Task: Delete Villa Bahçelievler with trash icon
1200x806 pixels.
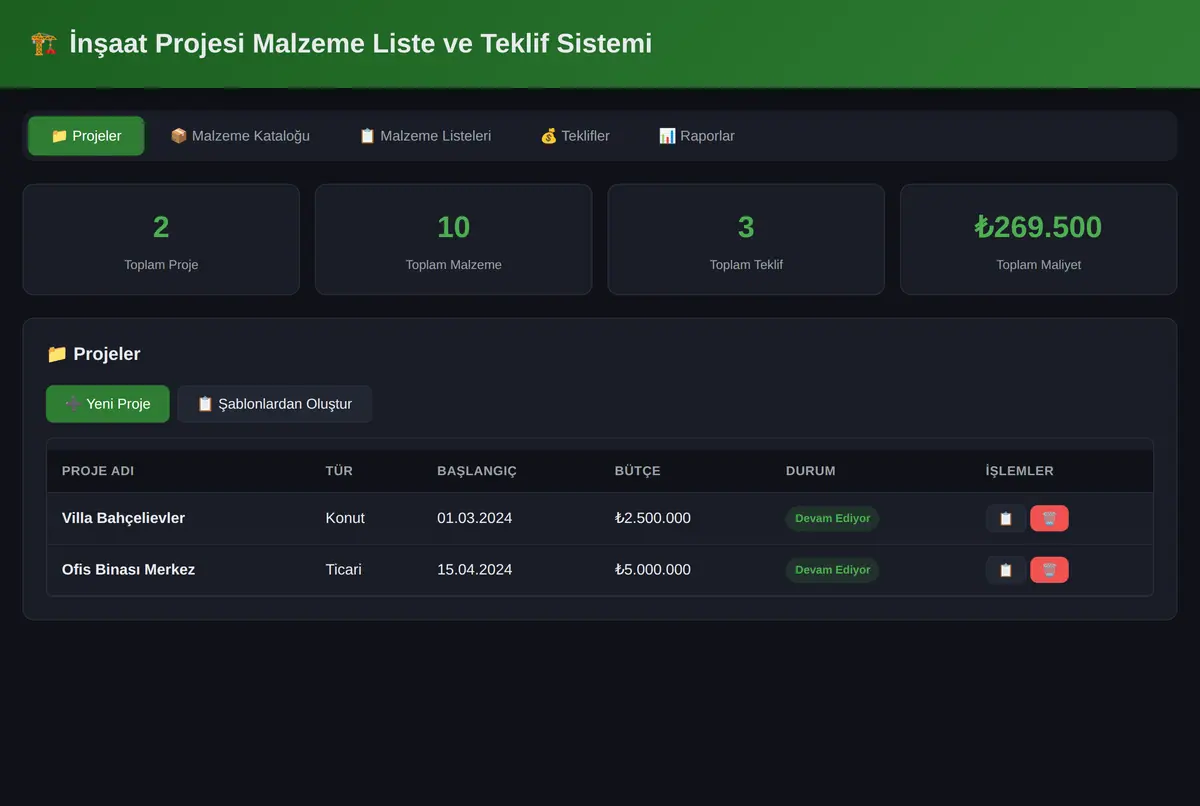Action: pyautogui.click(x=1049, y=518)
